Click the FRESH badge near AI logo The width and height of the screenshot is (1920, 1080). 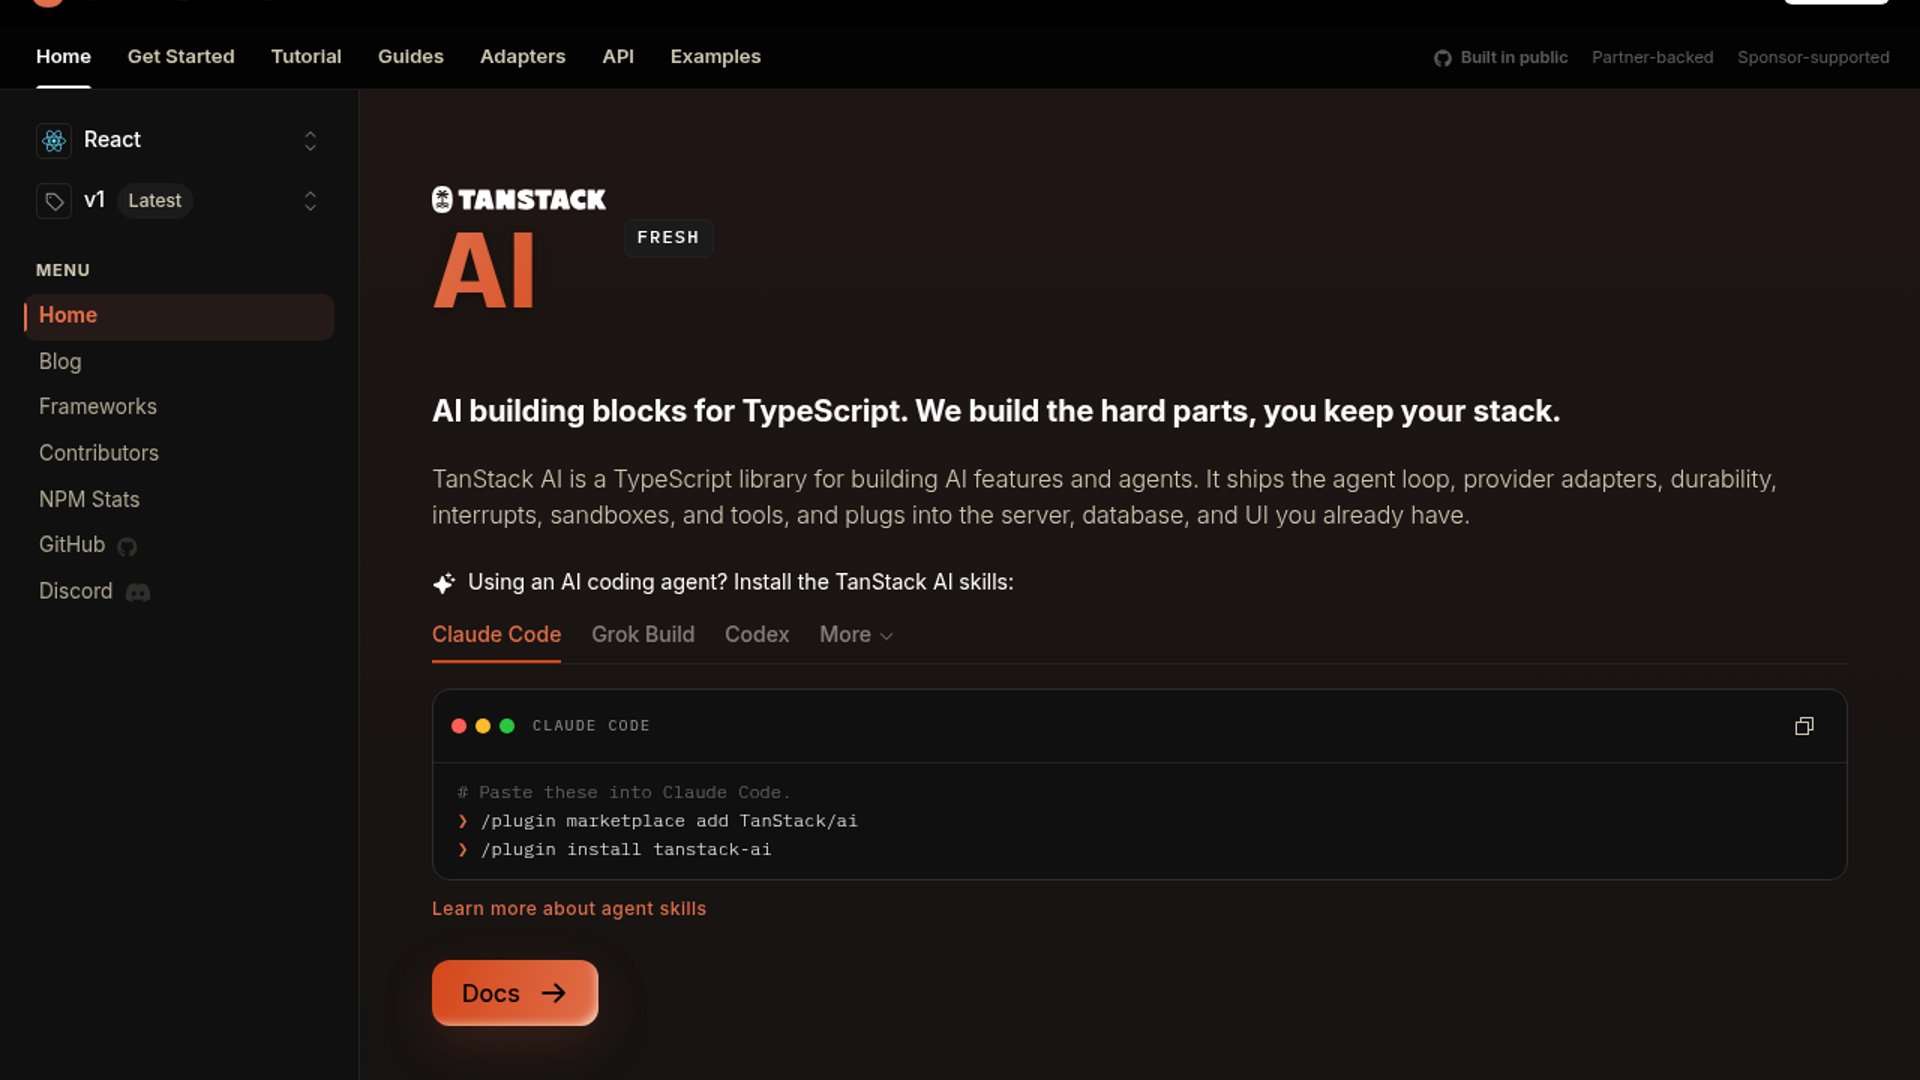coord(668,238)
